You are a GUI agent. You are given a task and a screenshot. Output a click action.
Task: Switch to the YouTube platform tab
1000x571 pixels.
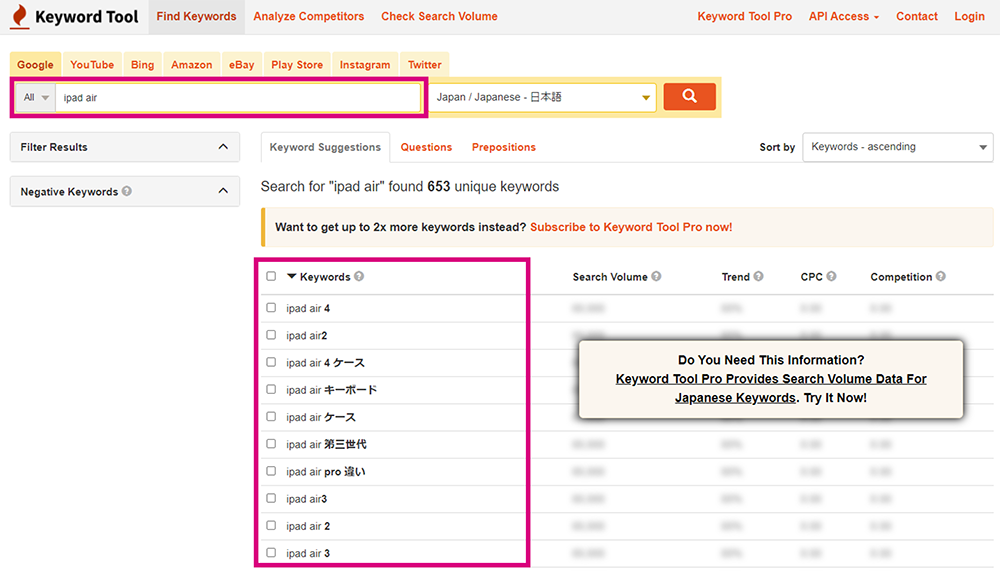[x=92, y=64]
